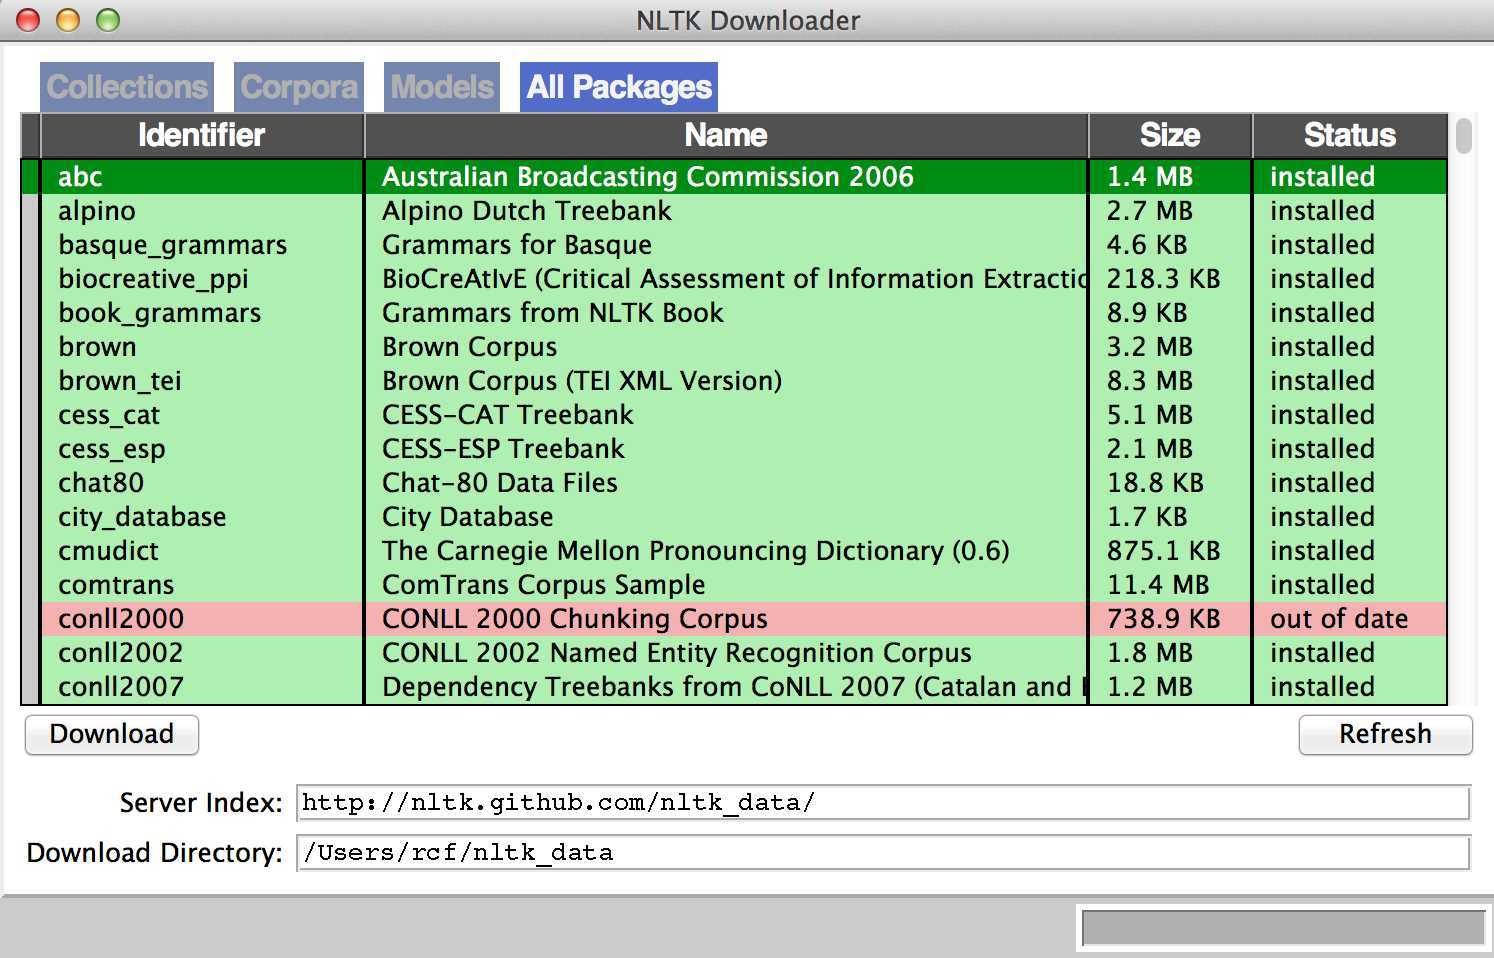Screen dimensions: 1494x958
Task: Click the Download Directory path field
Action: point(883,853)
